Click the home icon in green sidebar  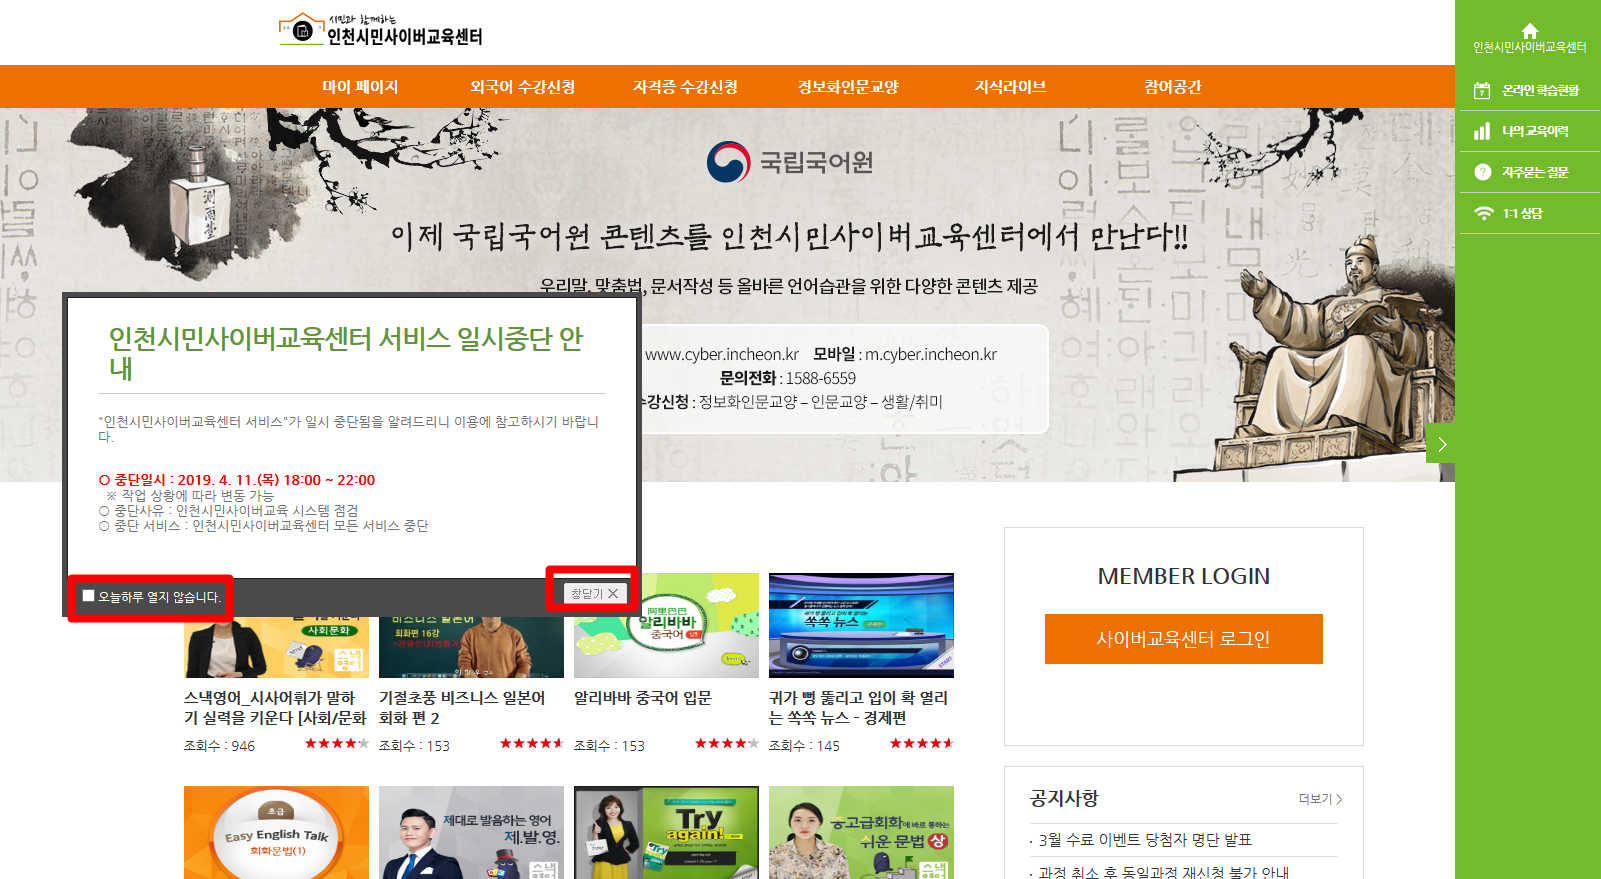point(1529,31)
